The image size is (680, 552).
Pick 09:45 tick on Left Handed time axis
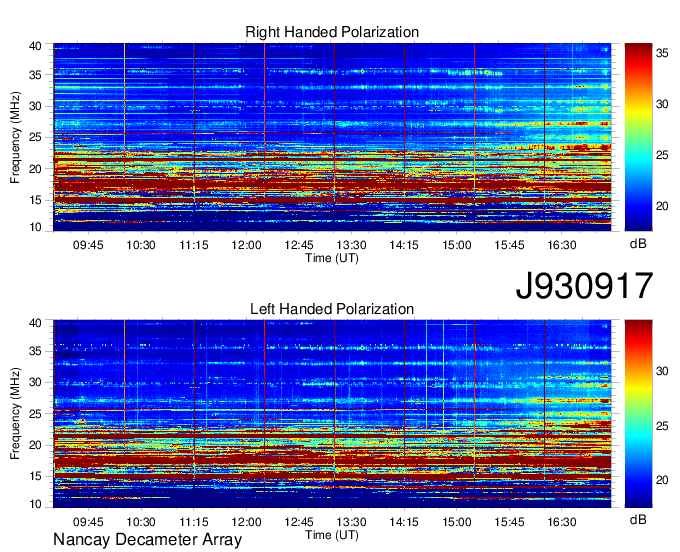(x=88, y=522)
